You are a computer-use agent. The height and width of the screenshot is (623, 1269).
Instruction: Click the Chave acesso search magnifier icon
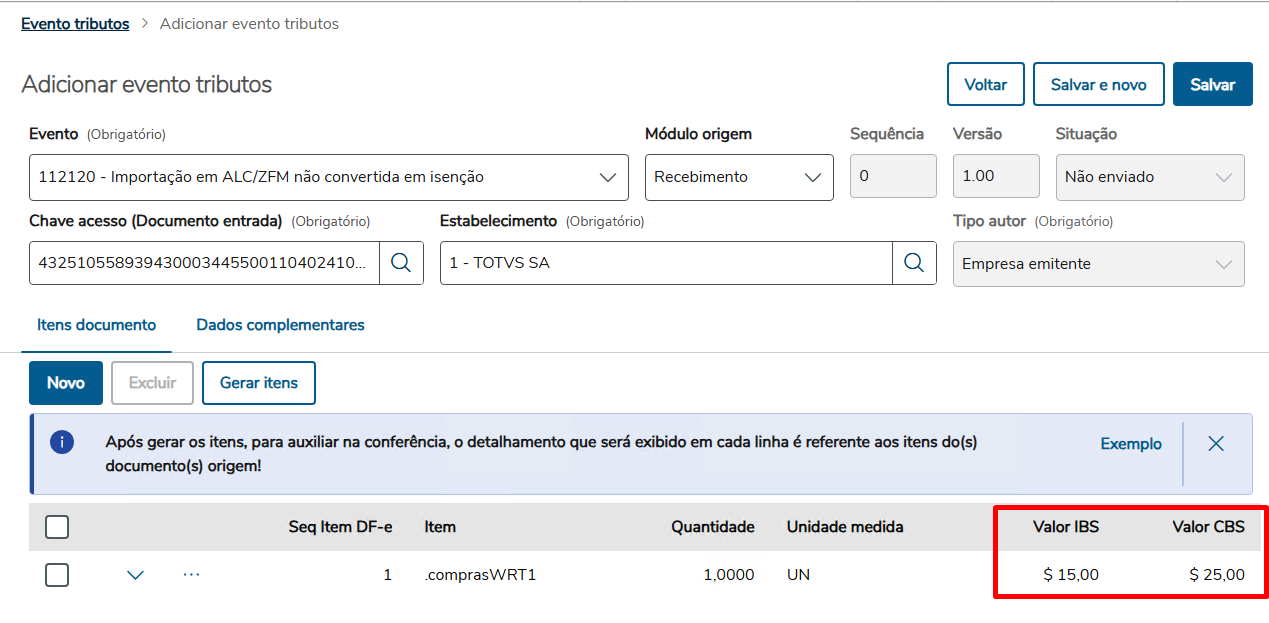401,263
